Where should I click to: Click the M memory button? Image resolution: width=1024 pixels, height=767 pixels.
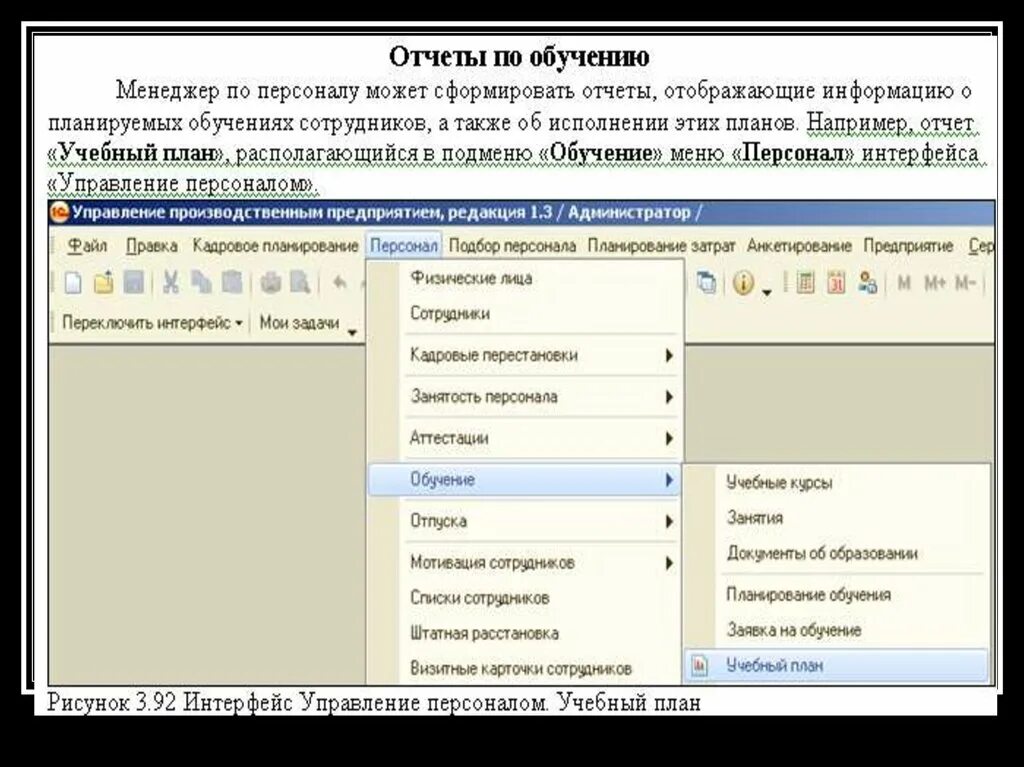click(x=904, y=283)
